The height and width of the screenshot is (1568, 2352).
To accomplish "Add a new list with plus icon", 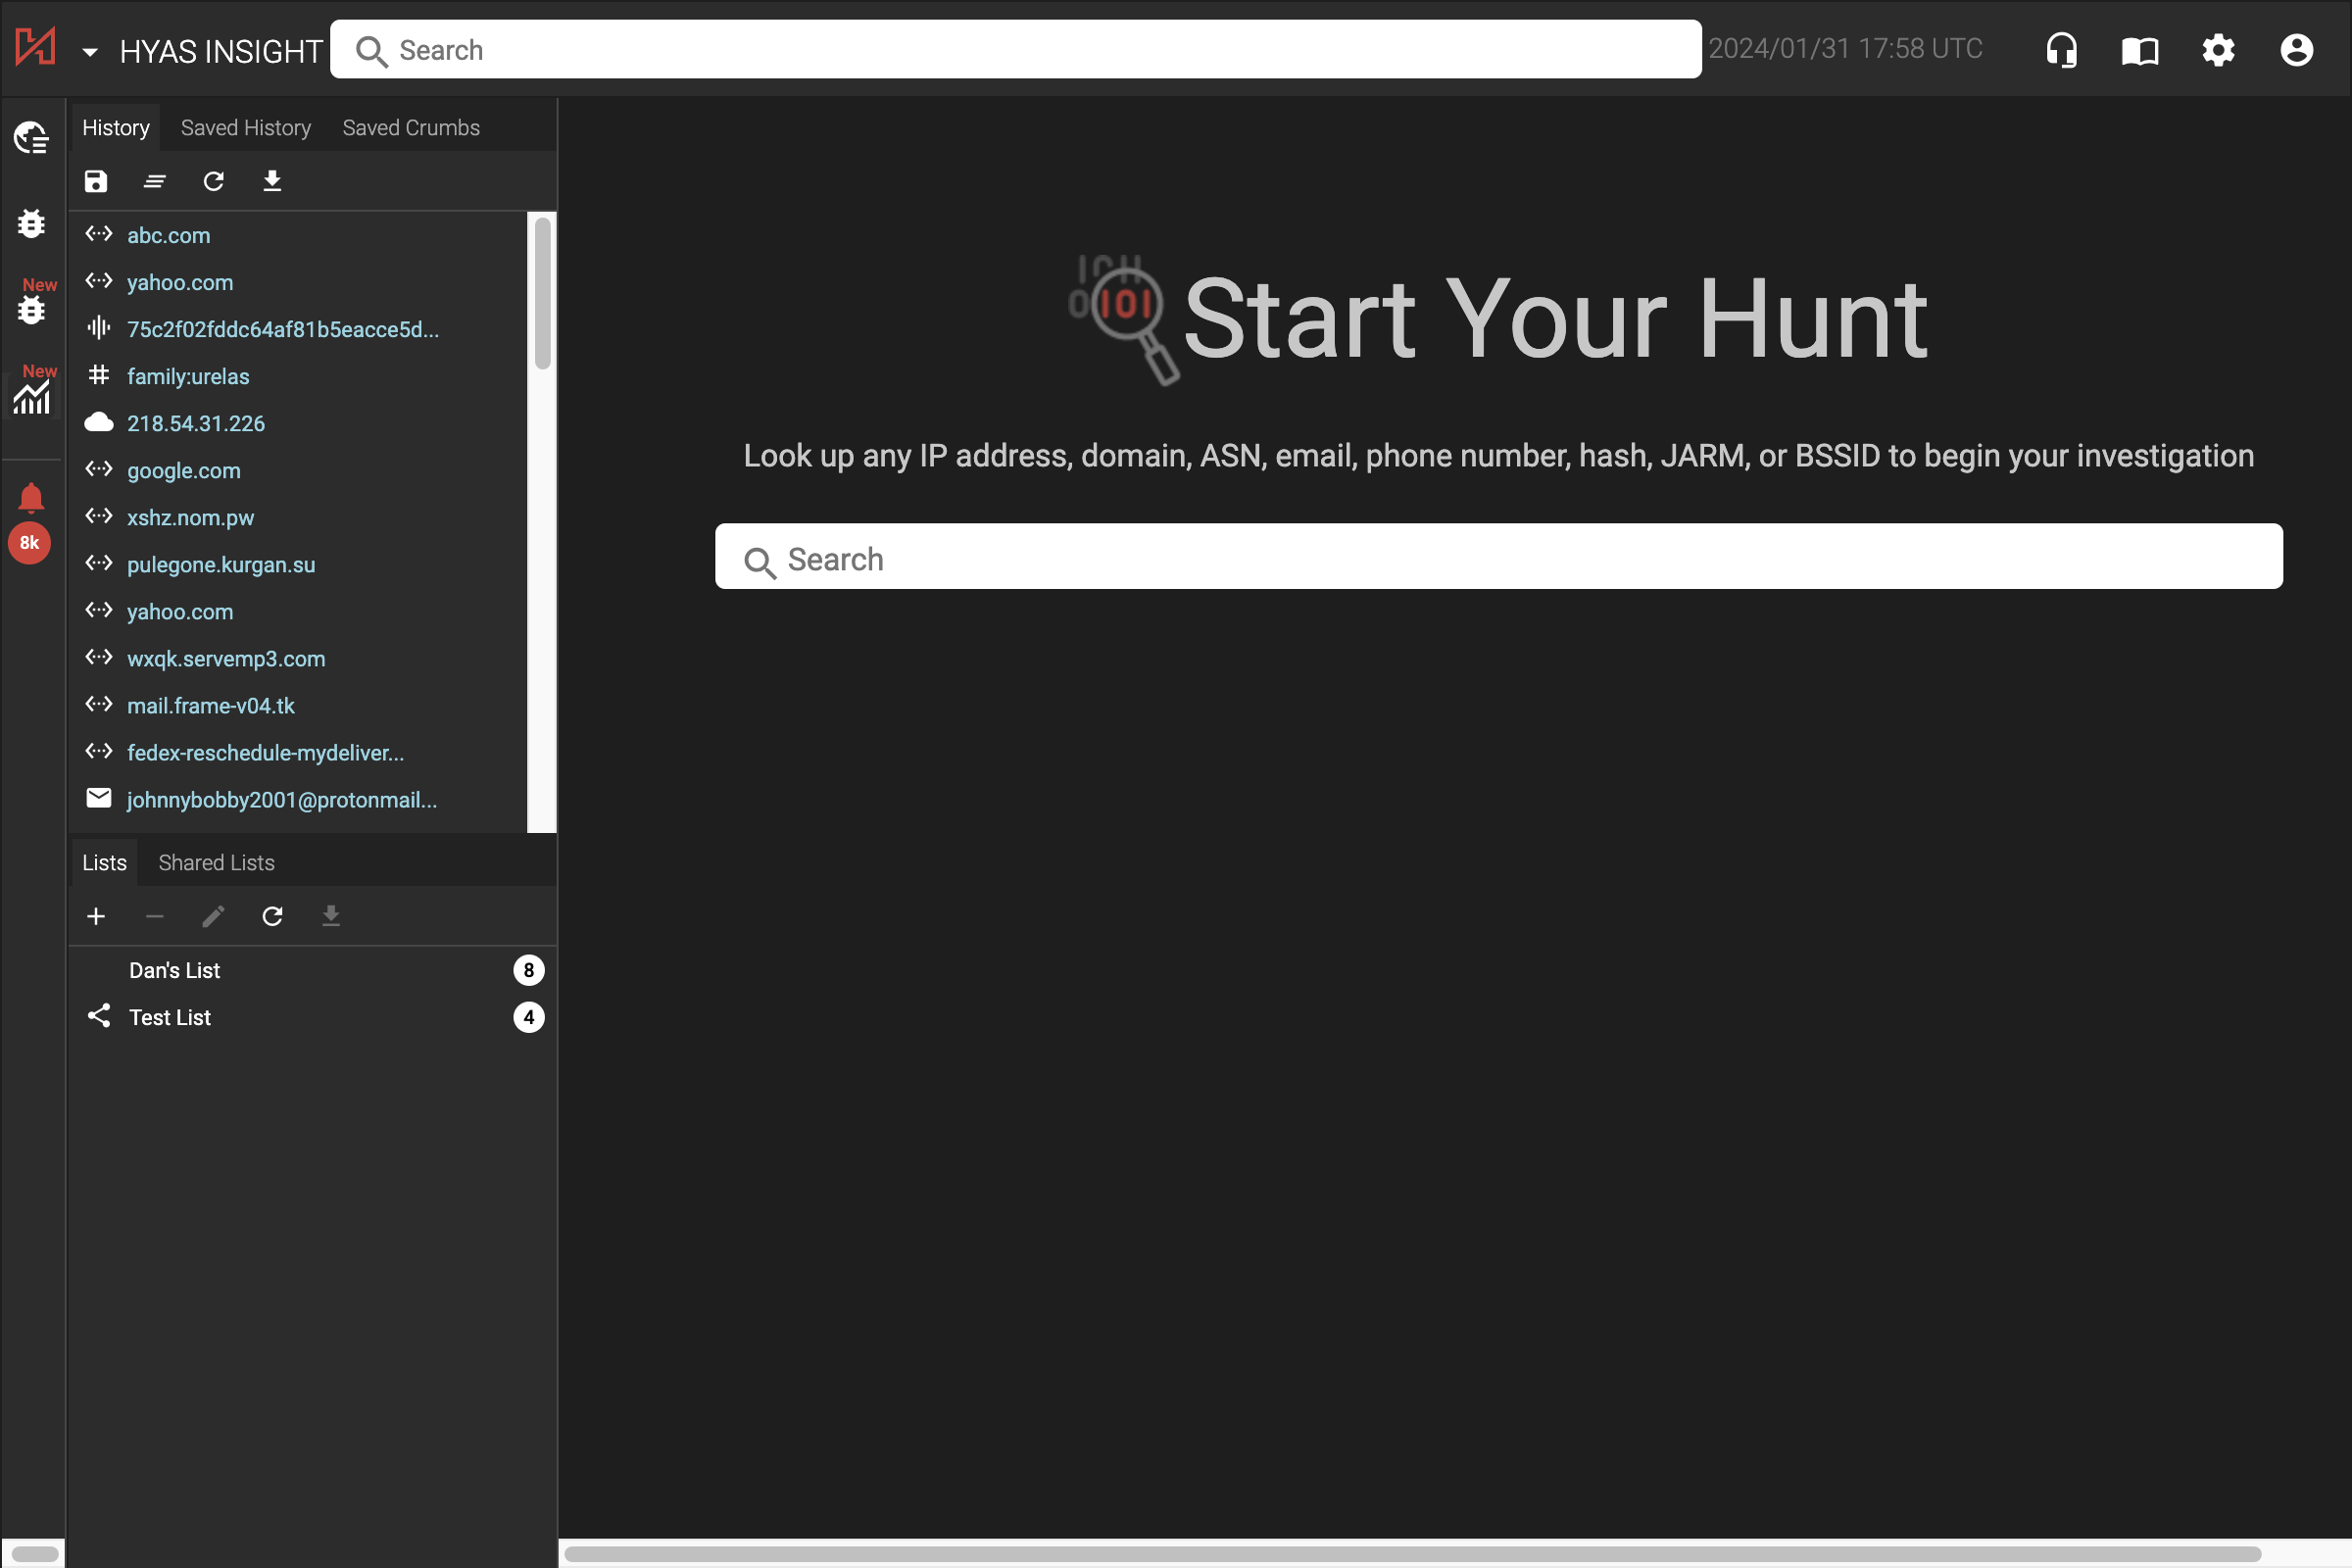I will 96,916.
